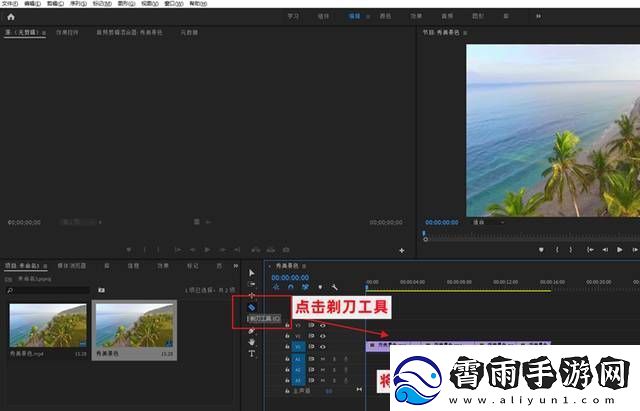Screen dimensions: 640x411
Task: Toggle nest-sequence insert mode in timeline
Action: coord(276,287)
